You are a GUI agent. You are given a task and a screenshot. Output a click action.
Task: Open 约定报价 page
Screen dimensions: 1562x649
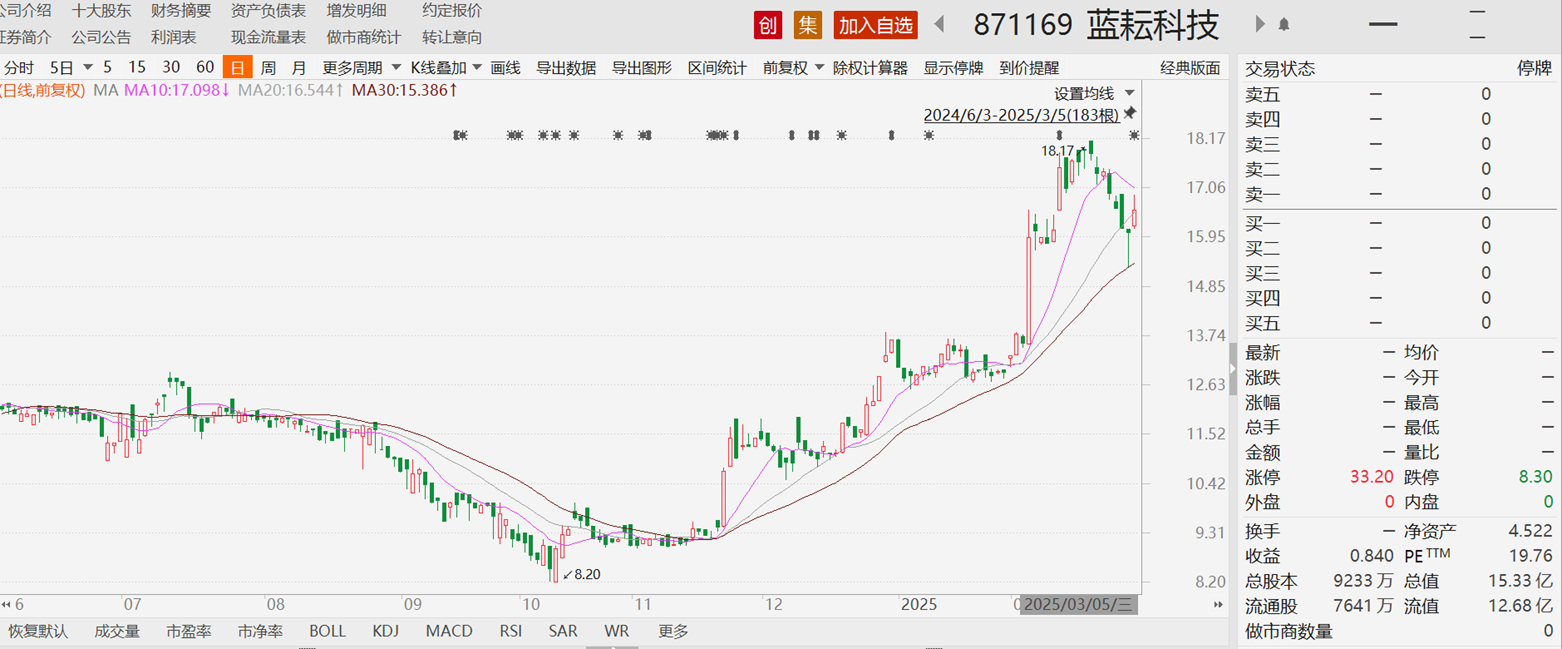452,10
